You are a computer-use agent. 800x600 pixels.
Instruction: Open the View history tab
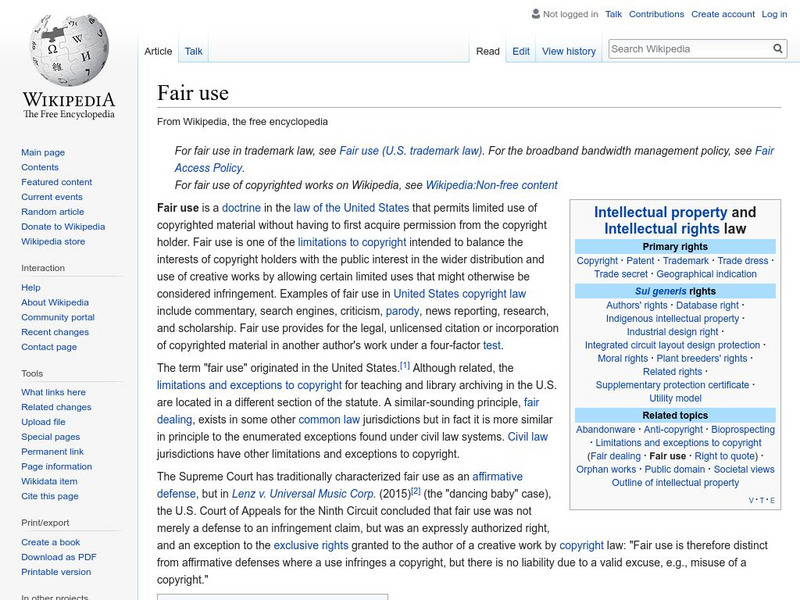point(569,51)
